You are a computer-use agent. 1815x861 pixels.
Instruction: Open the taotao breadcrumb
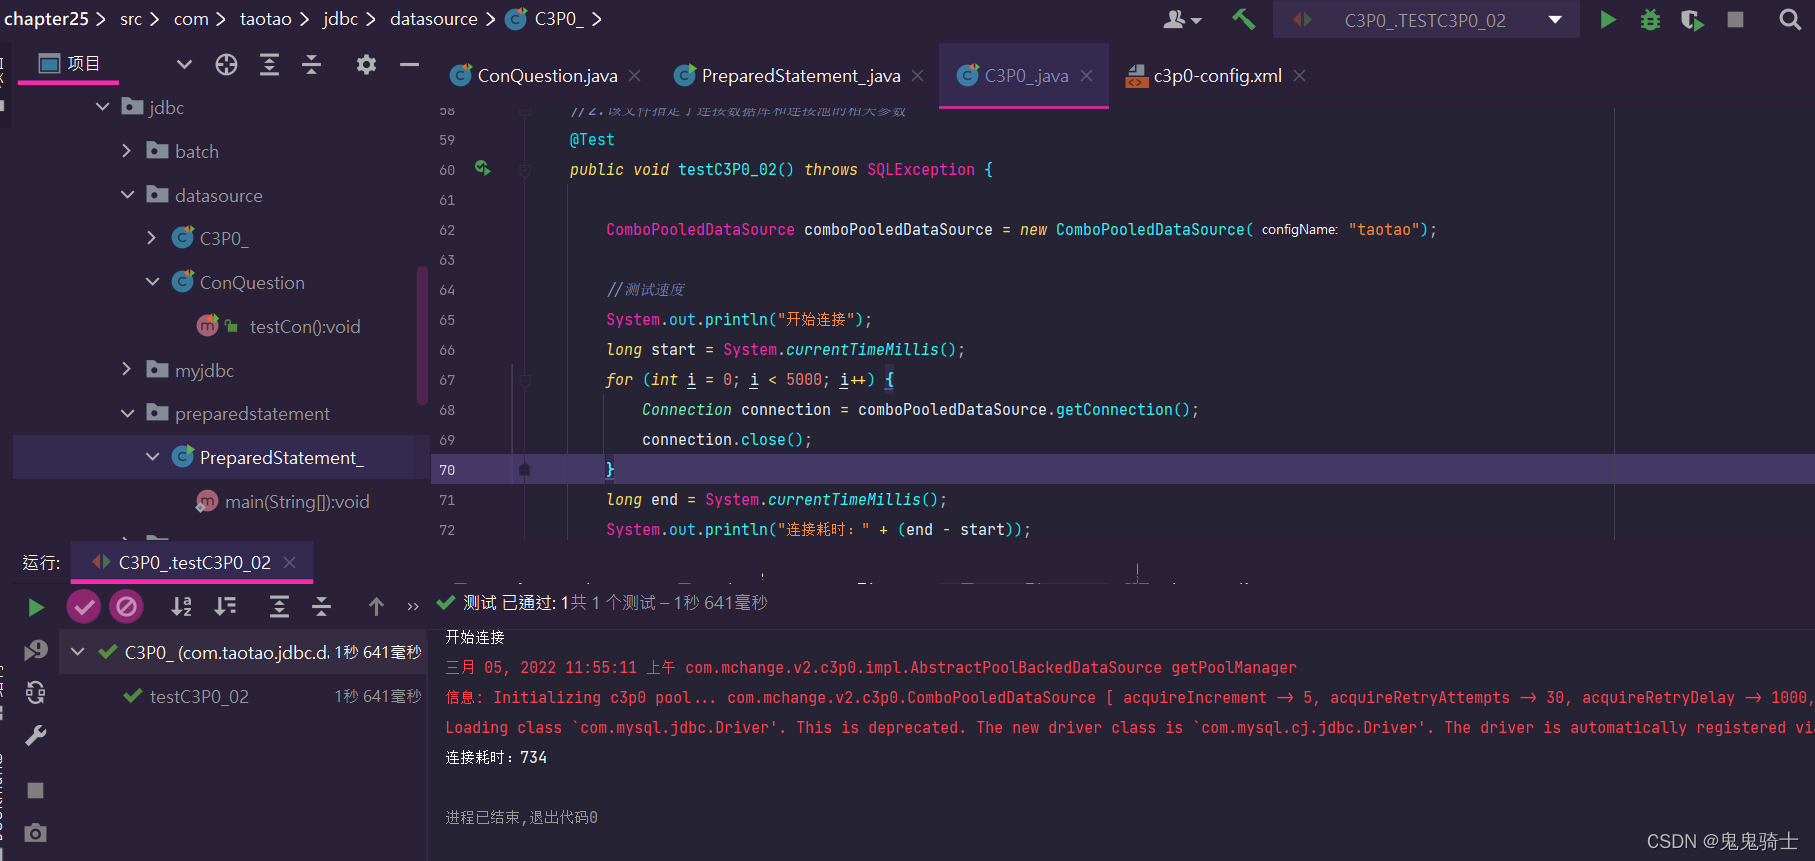pos(266,19)
